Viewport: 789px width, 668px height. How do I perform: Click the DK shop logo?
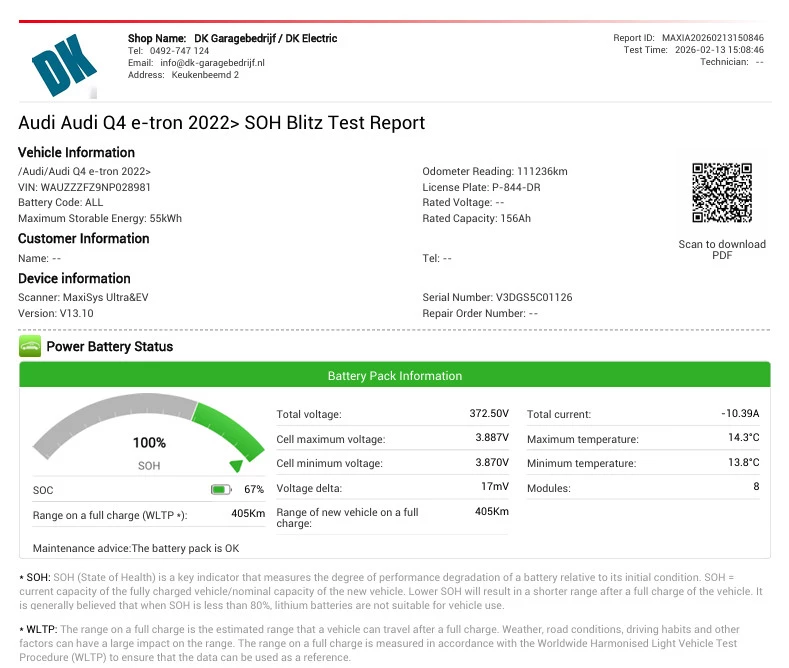64,62
